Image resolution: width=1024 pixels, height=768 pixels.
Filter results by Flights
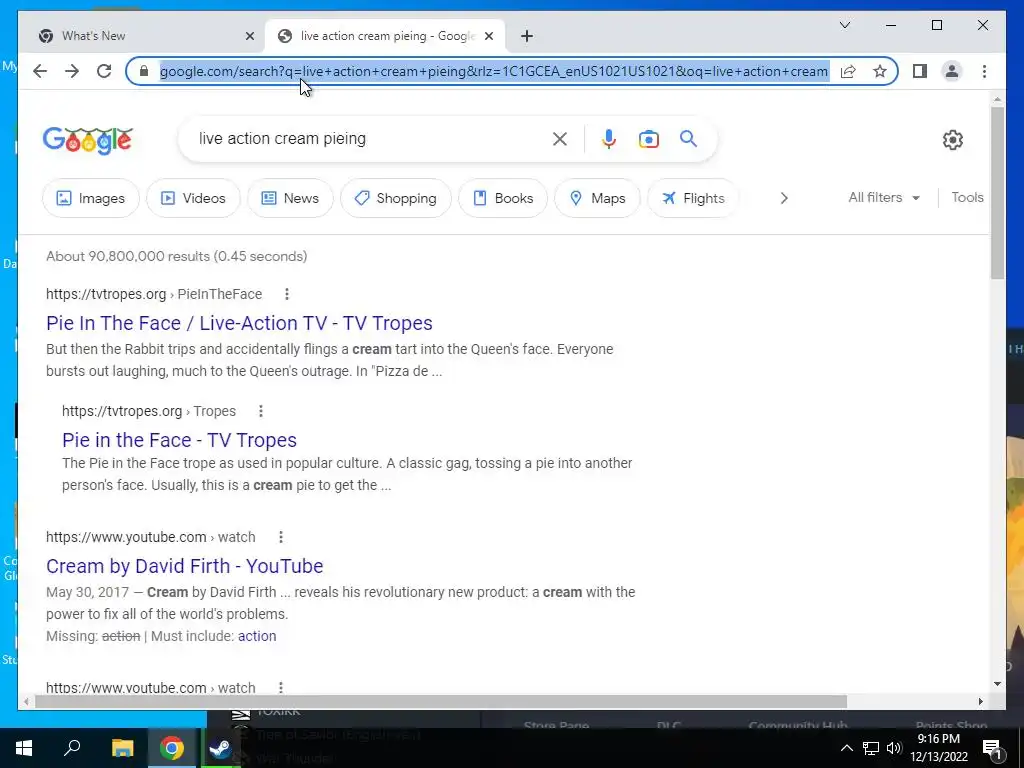(x=693, y=198)
